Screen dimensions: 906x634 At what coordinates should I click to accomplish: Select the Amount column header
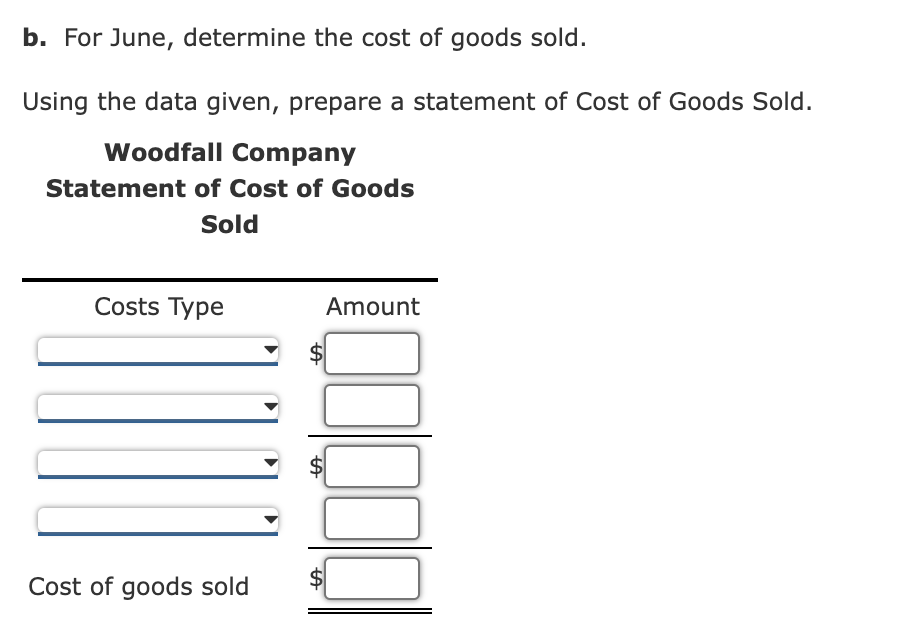tap(372, 307)
